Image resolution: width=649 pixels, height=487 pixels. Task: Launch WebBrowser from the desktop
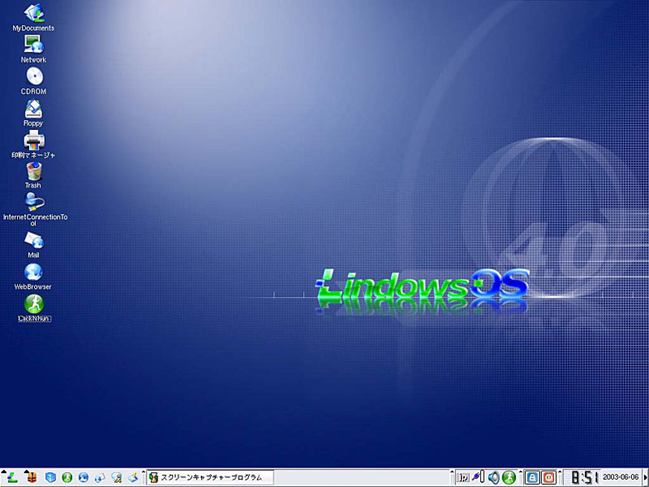(x=33, y=272)
